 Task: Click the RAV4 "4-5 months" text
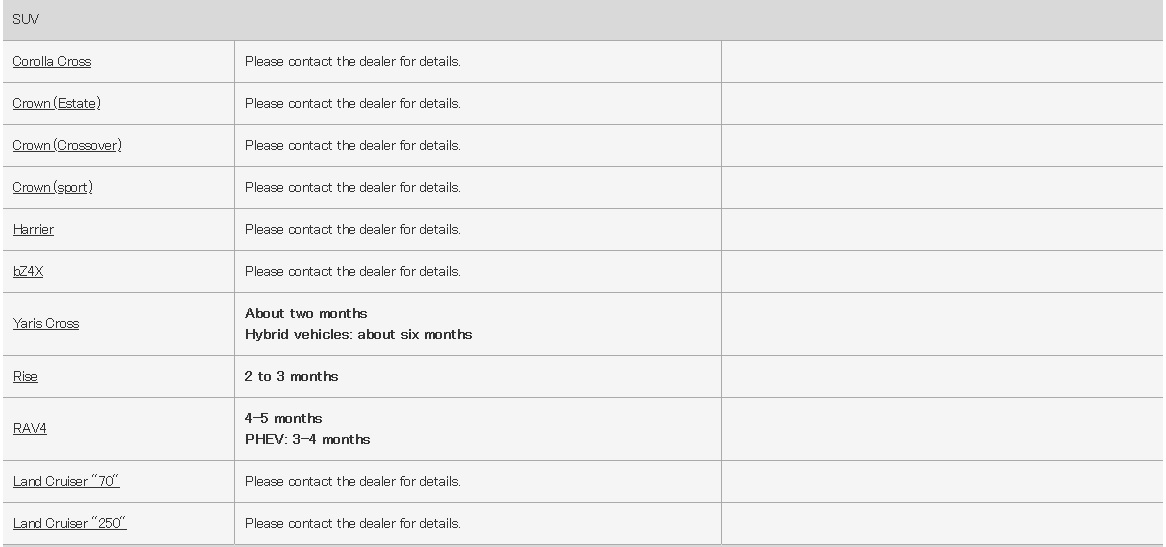tap(283, 419)
